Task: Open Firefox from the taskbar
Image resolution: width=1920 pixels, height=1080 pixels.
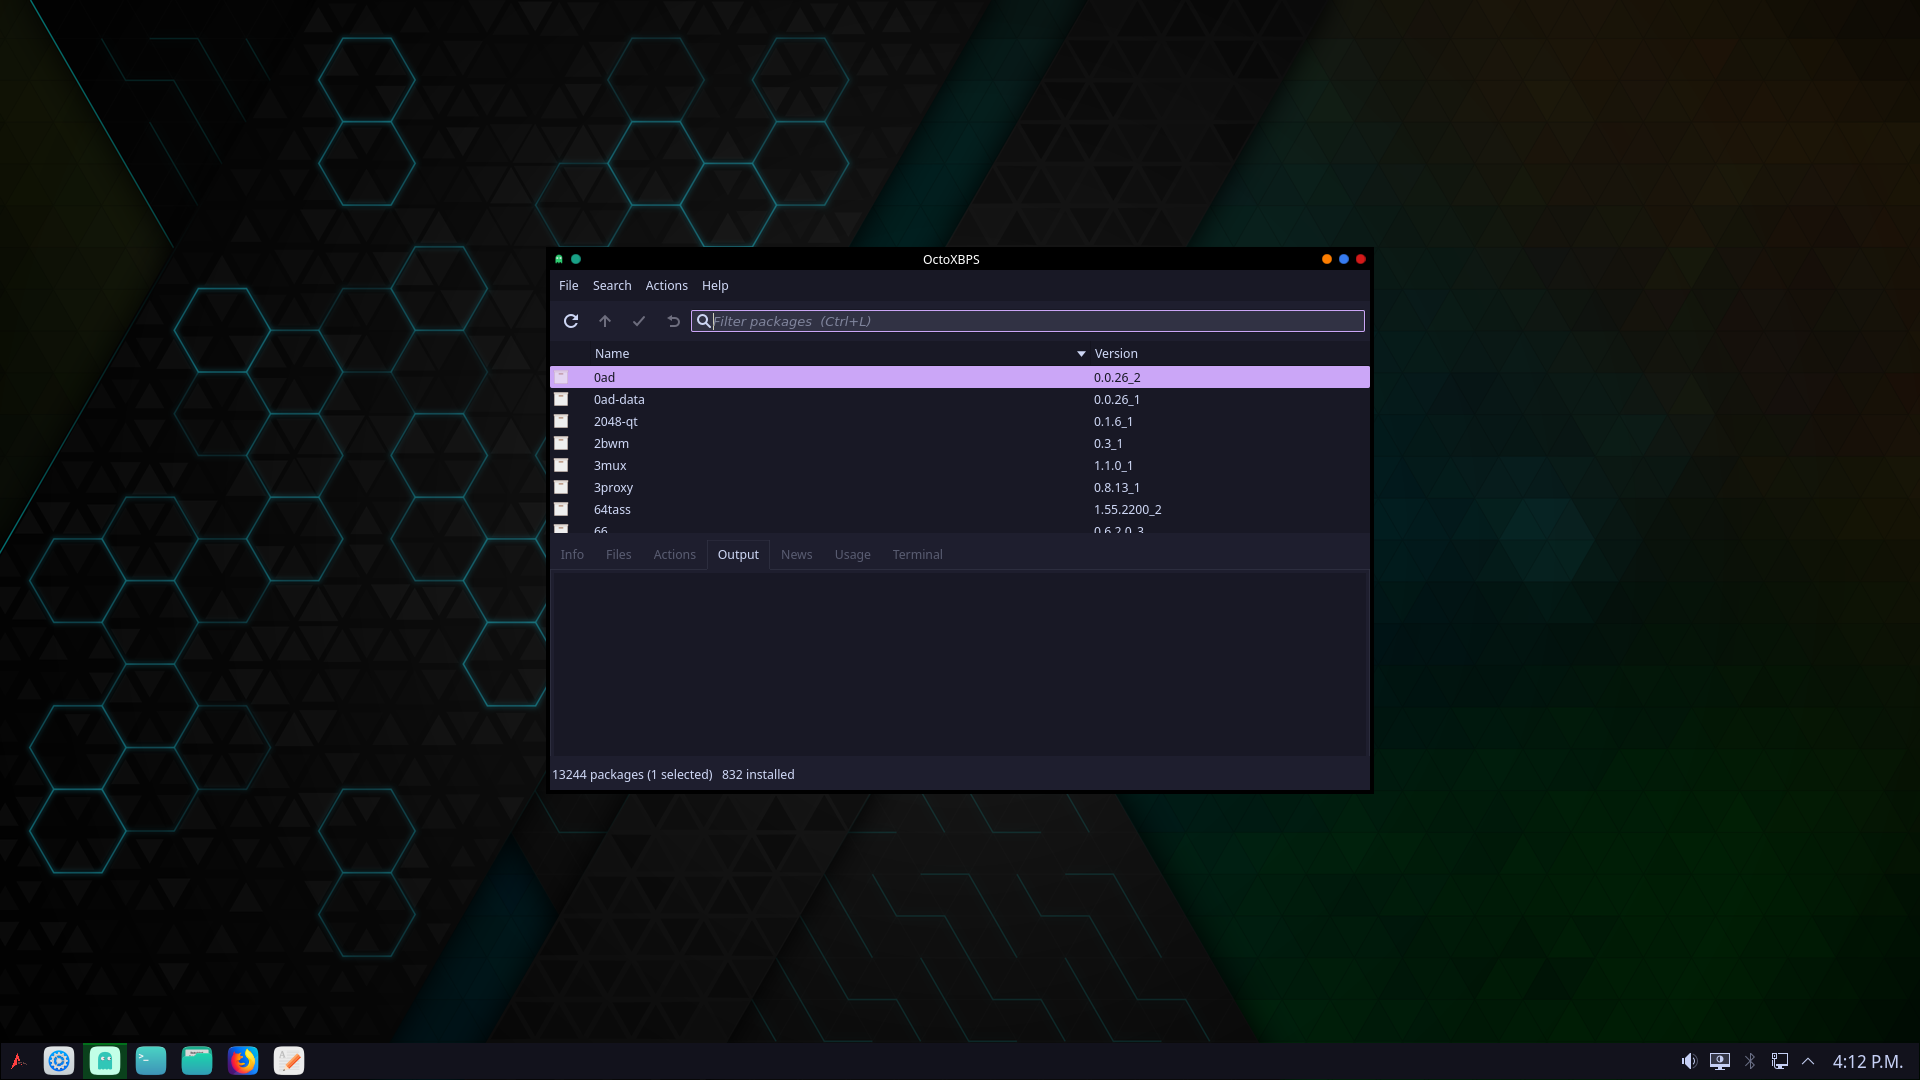Action: [243, 1061]
